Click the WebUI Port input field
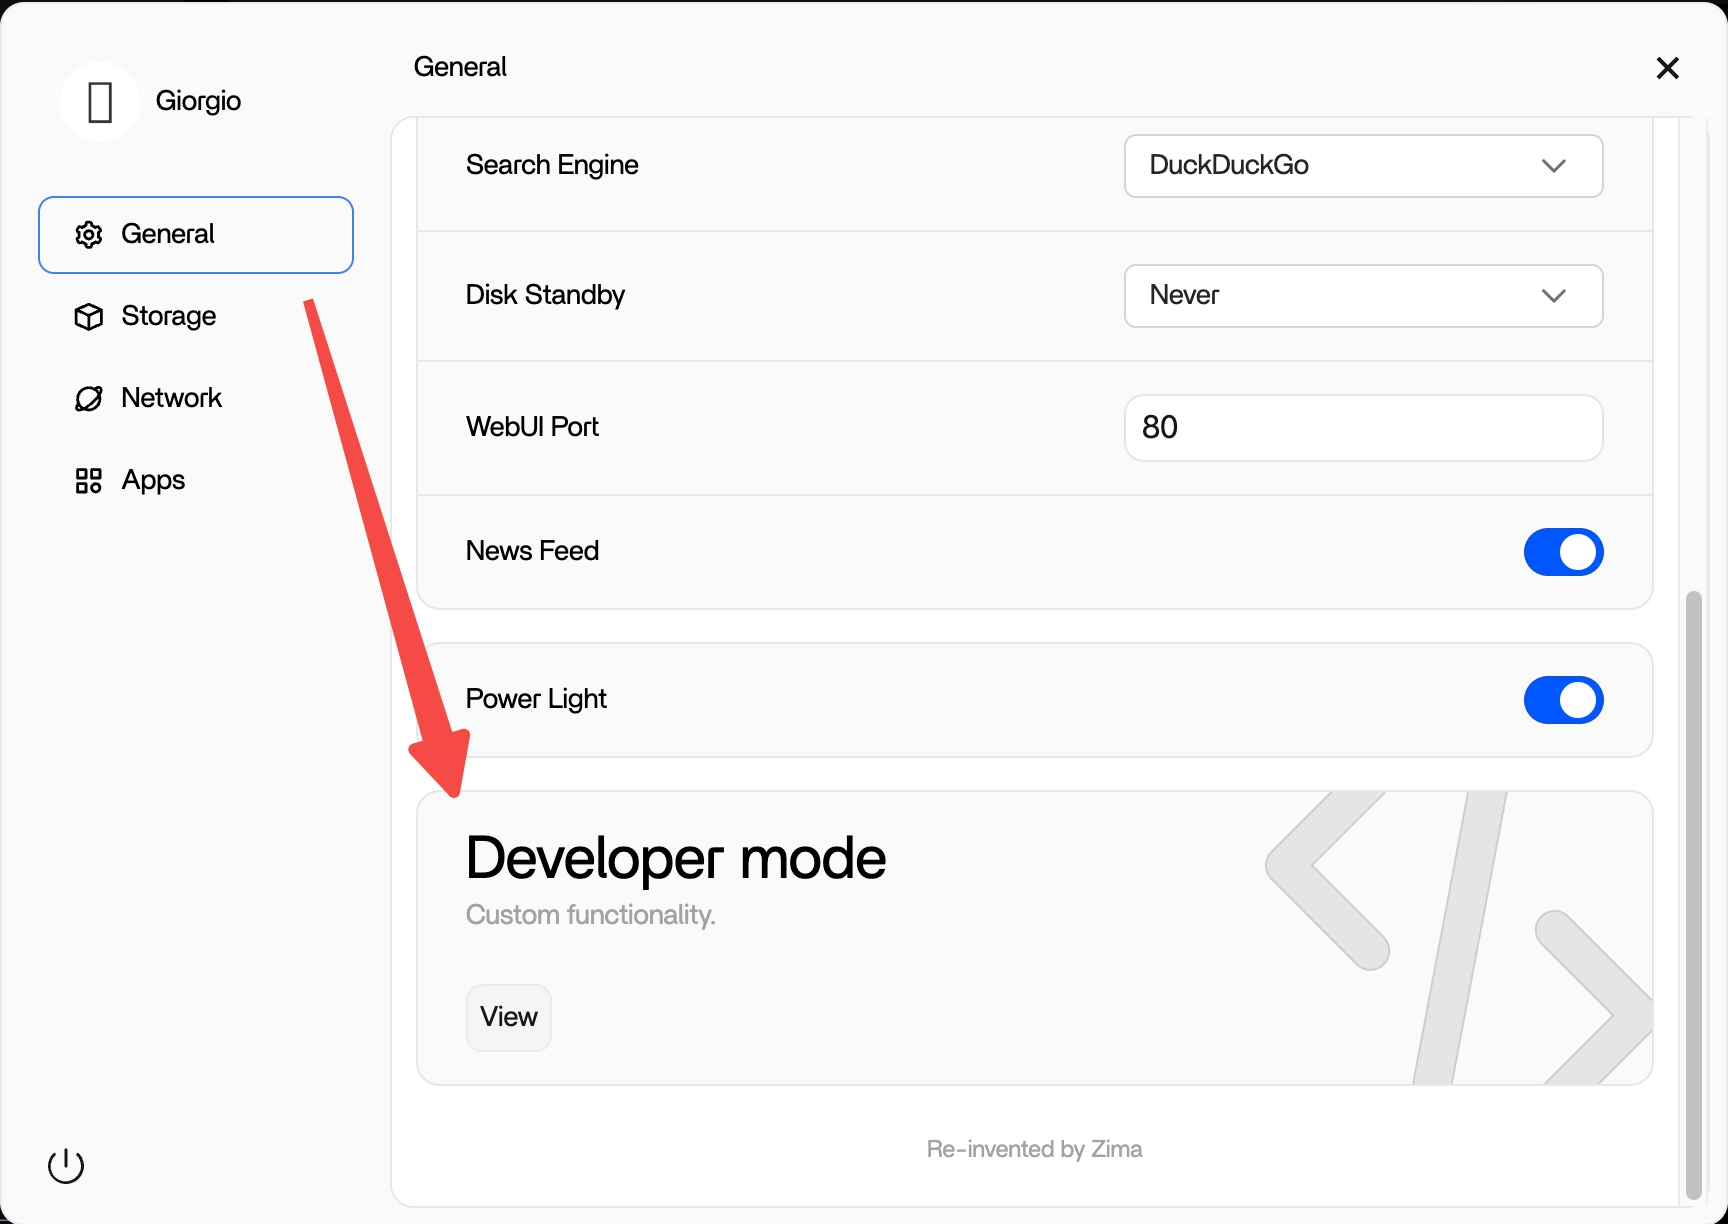This screenshot has width=1728, height=1224. [1363, 428]
